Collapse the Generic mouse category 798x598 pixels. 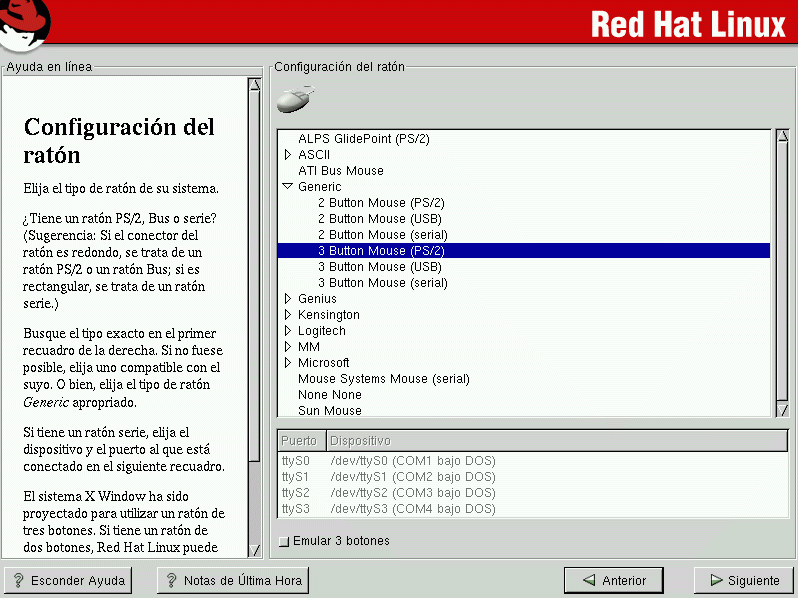[x=287, y=187]
